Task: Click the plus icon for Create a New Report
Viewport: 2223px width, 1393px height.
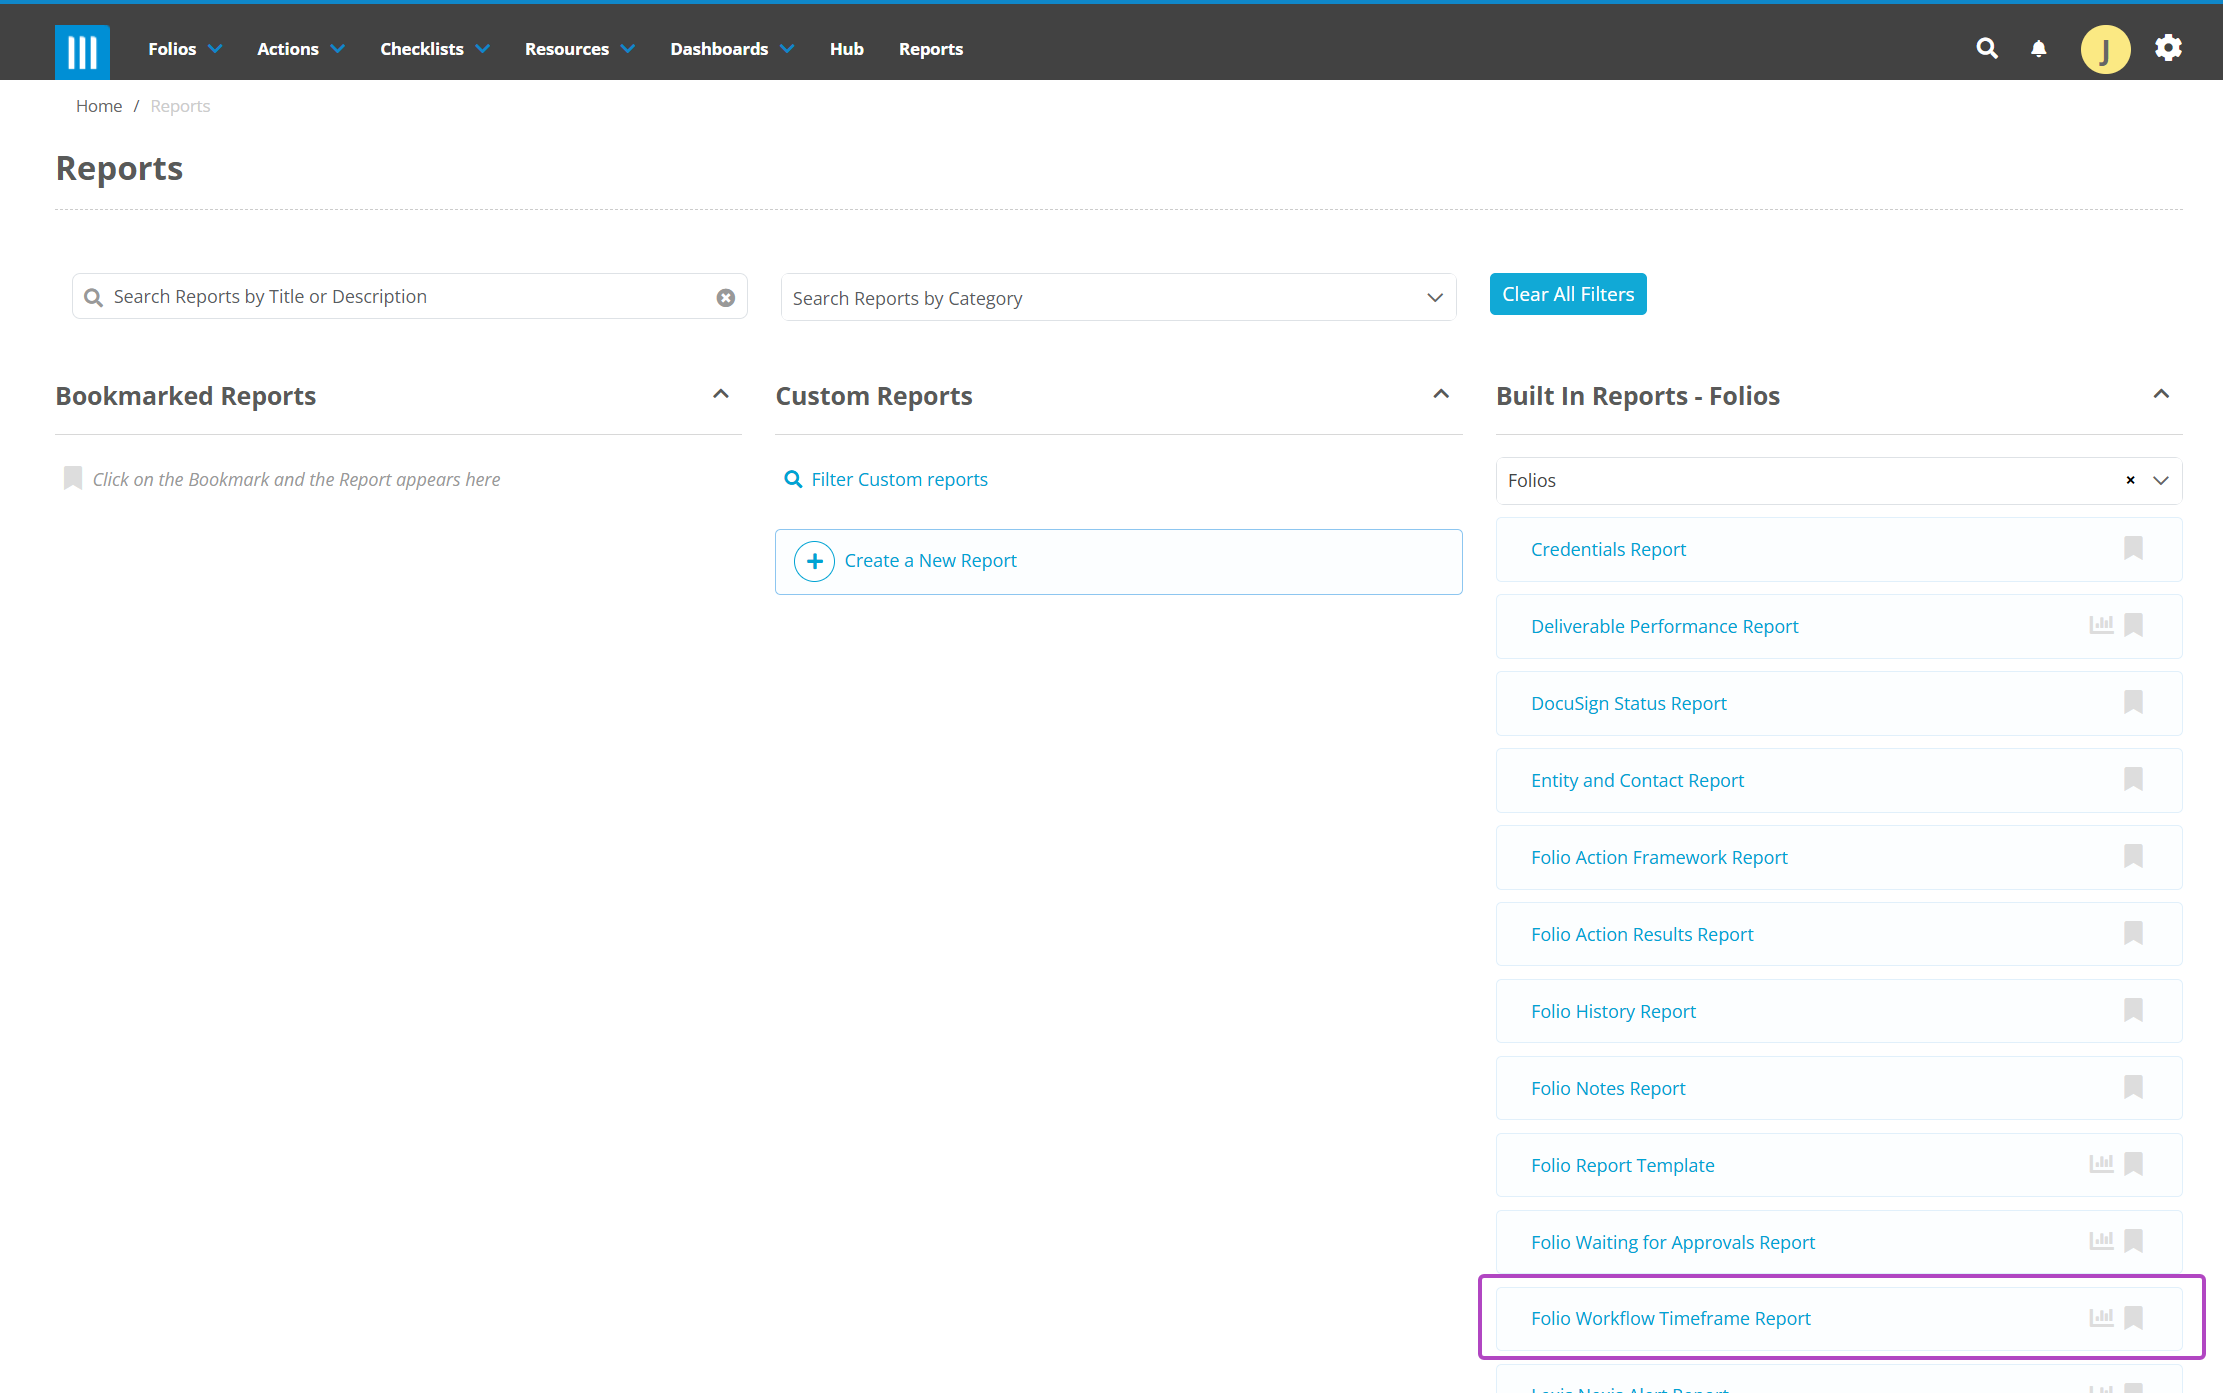Action: [815, 561]
